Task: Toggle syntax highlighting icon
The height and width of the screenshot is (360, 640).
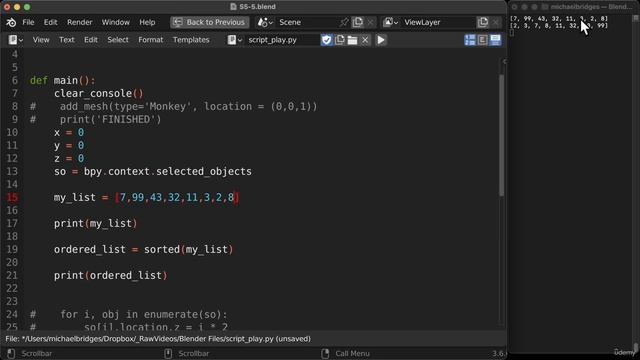Action: 495,40
